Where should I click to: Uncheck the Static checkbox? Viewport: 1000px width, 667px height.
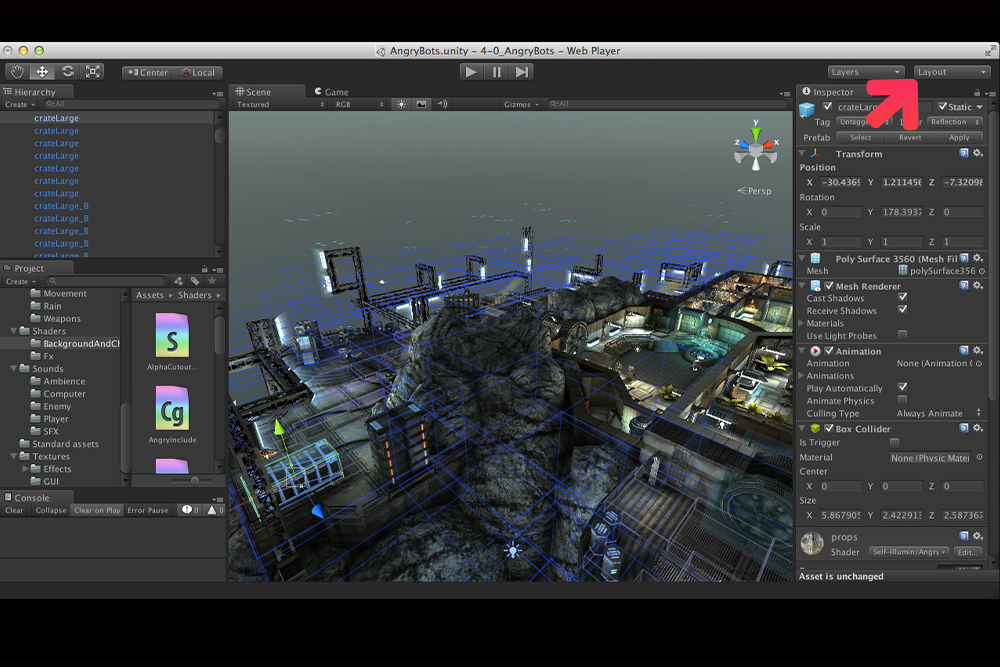[943, 106]
